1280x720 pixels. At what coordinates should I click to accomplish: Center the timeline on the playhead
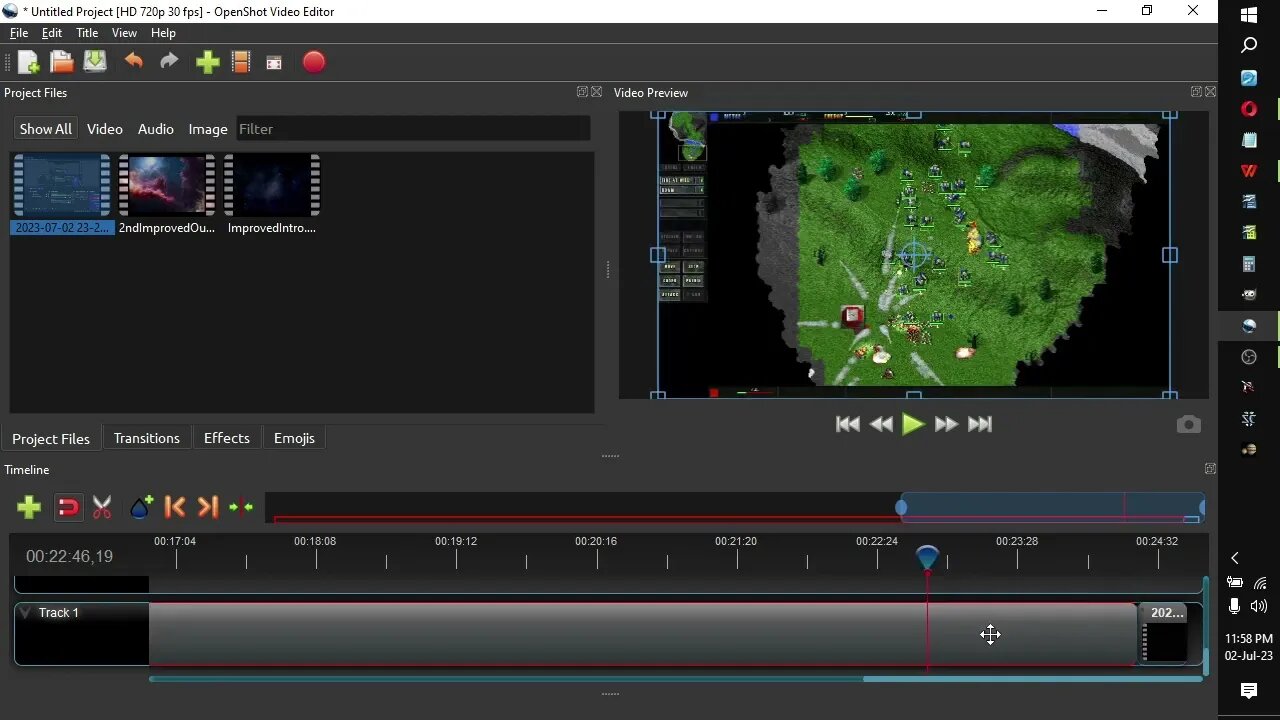[x=241, y=507]
